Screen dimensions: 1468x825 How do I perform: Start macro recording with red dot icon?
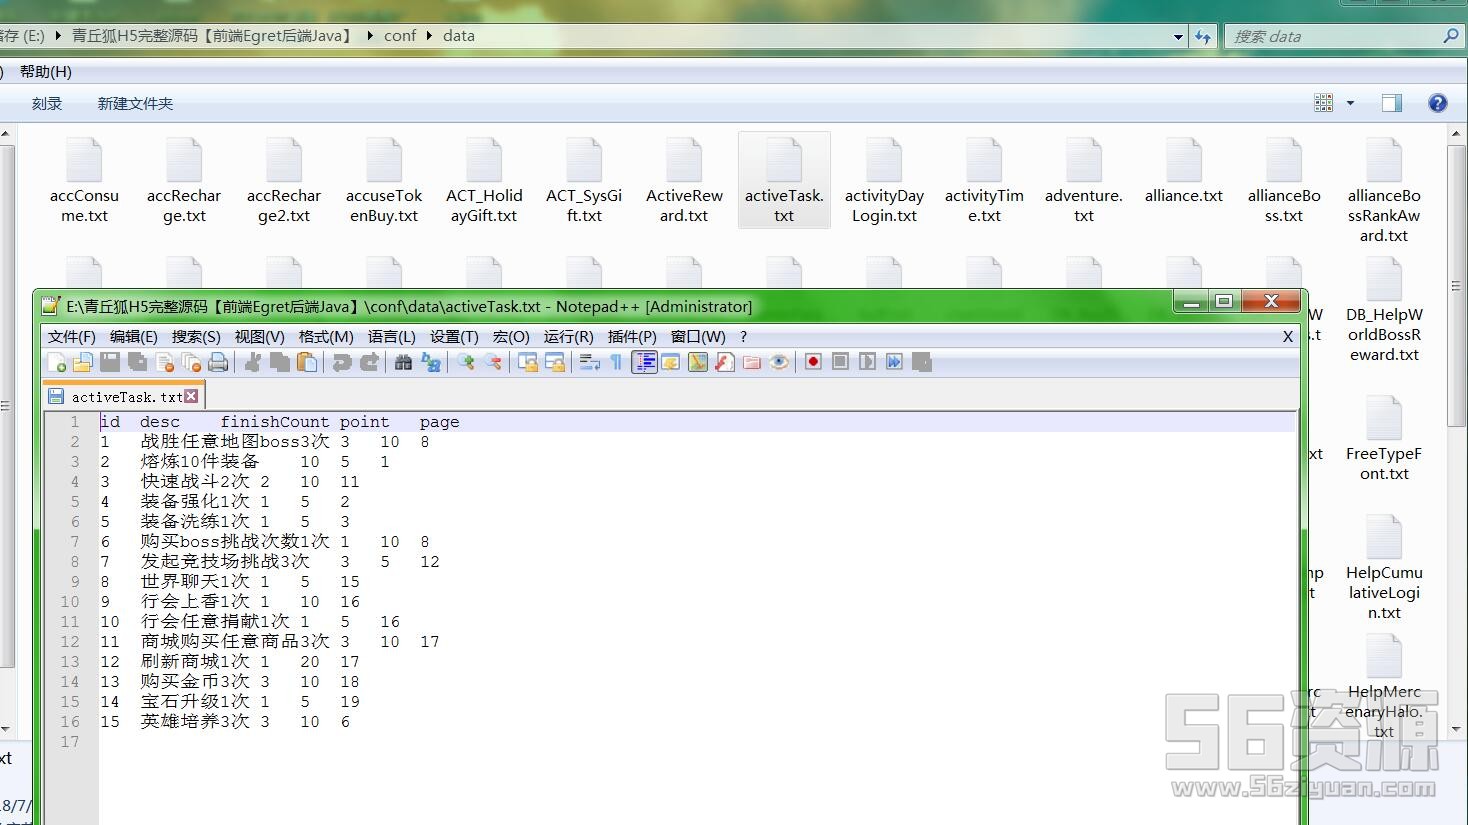coord(813,362)
